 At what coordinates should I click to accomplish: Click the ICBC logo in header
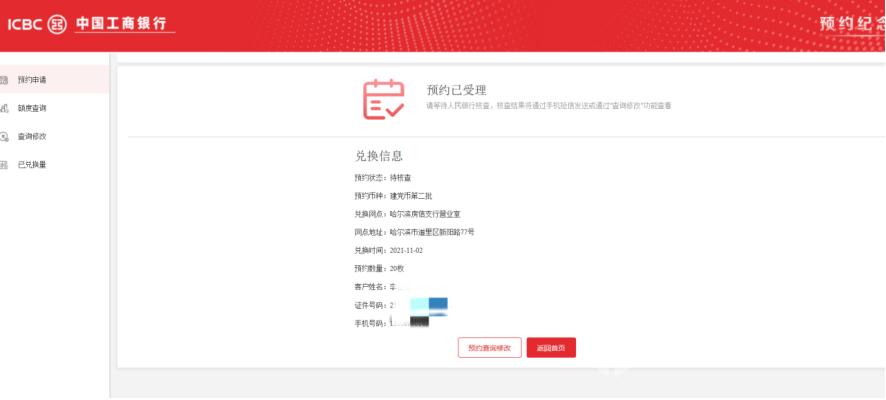point(37,25)
